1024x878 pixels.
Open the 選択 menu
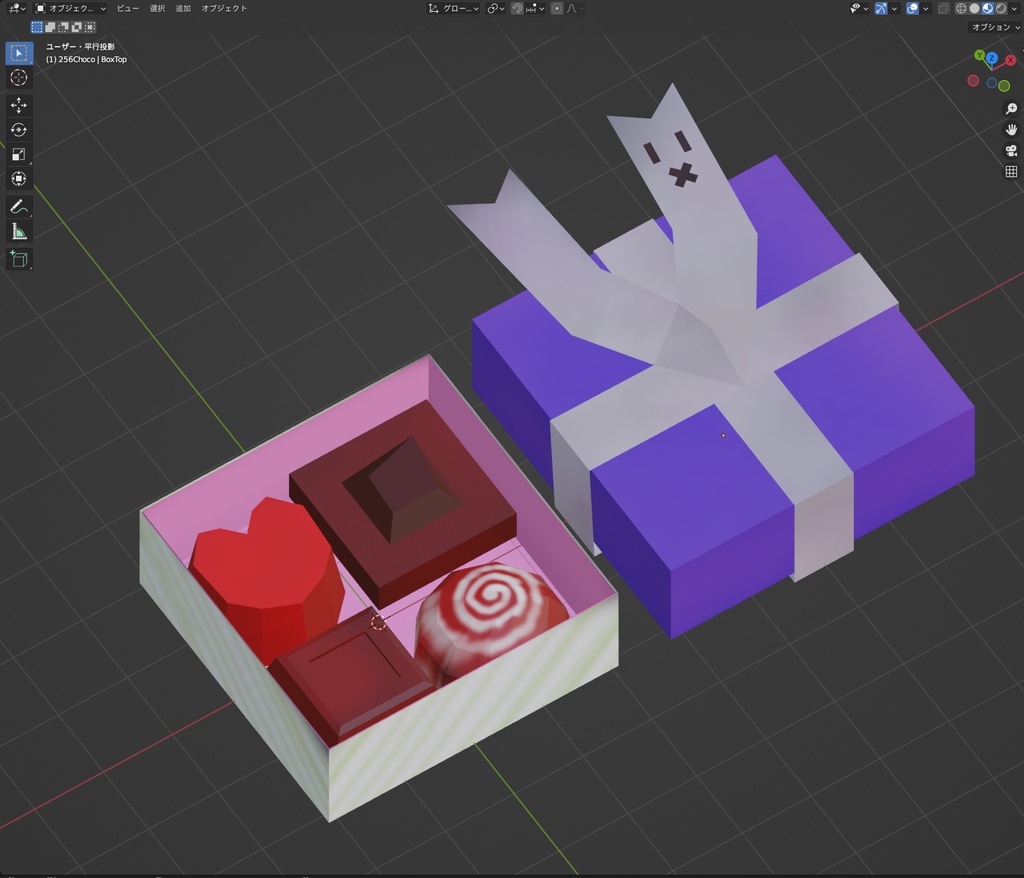(158, 8)
